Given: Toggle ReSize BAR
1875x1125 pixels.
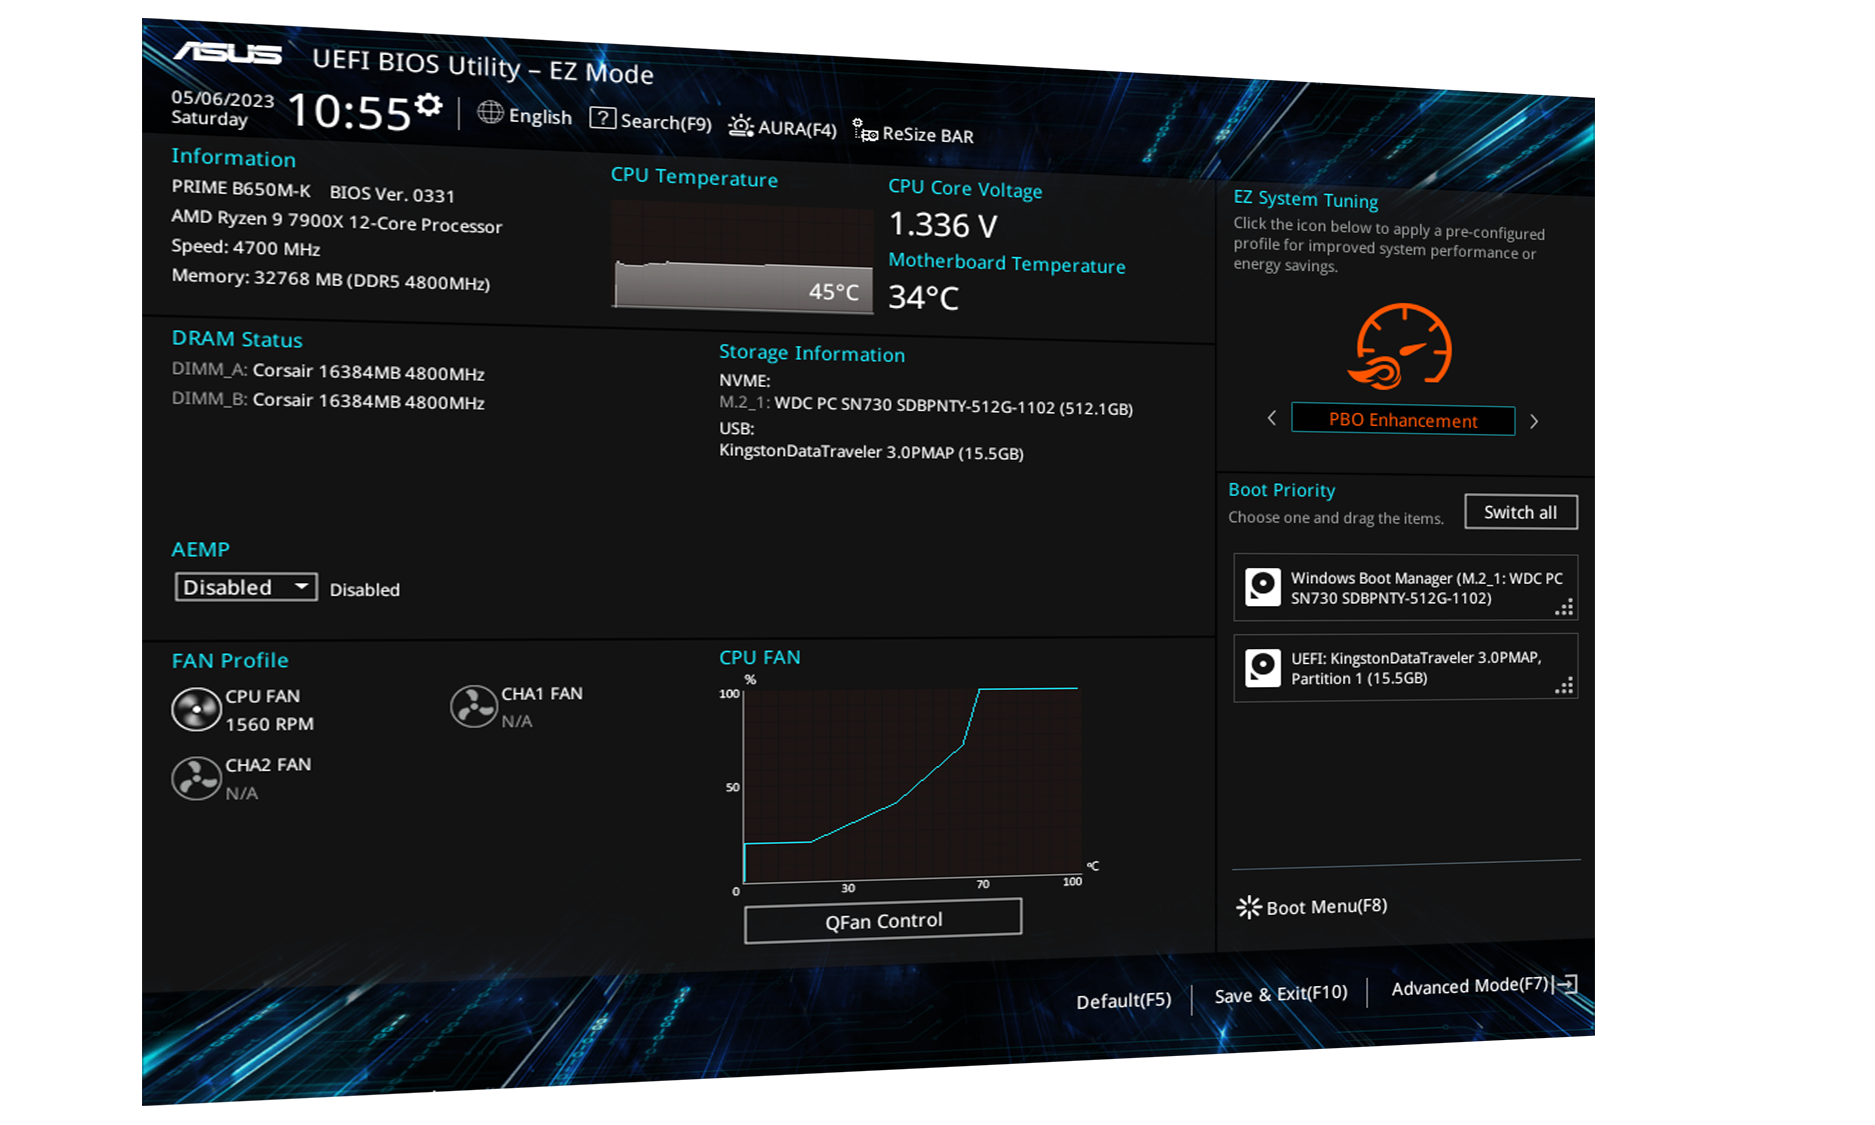Looking at the screenshot, I should point(913,133).
